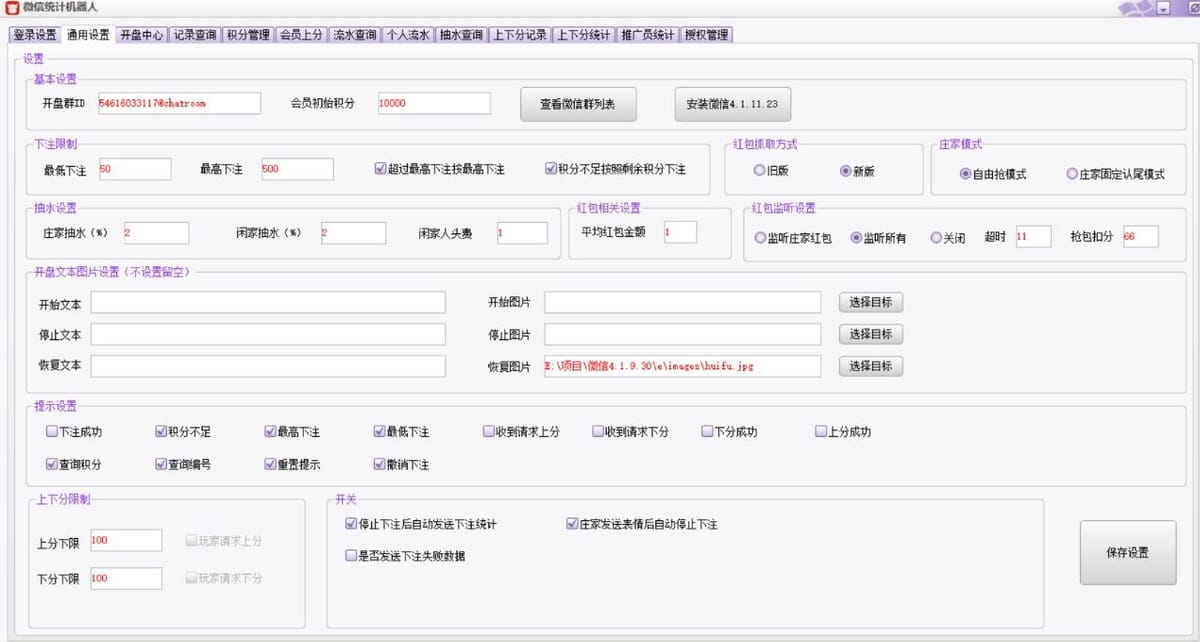Uncheck the 积分不足 prompt checkbox

(x=182, y=432)
